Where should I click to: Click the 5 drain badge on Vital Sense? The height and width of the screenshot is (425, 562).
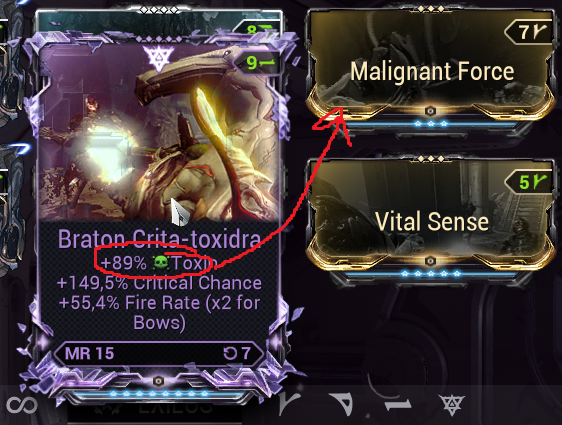point(530,182)
